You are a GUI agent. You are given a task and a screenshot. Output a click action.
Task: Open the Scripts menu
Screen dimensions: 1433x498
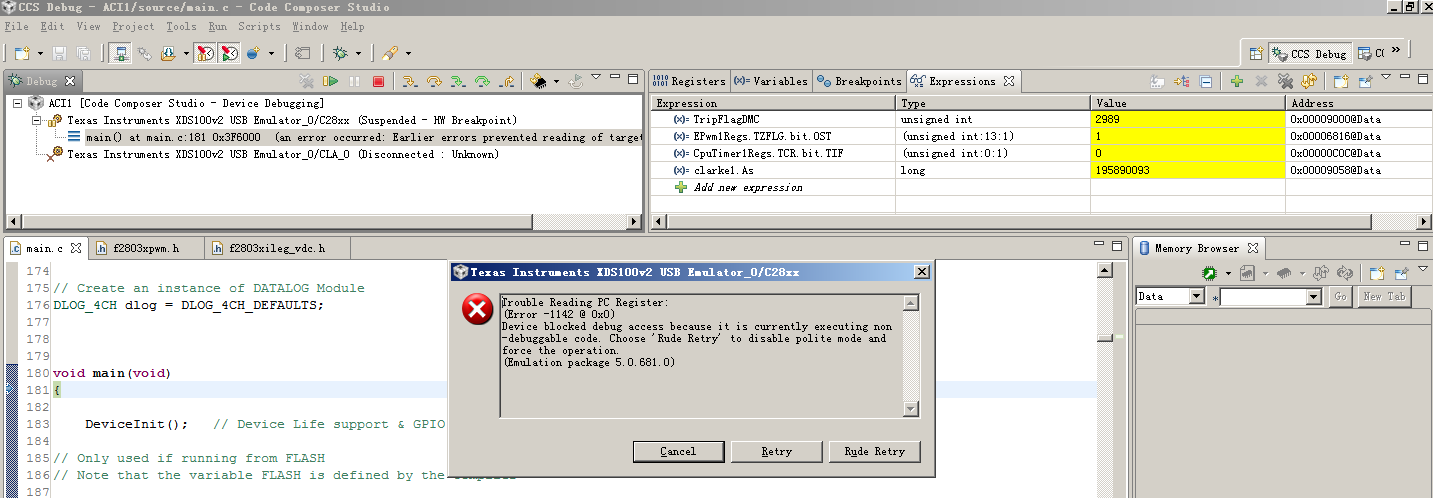[x=259, y=26]
